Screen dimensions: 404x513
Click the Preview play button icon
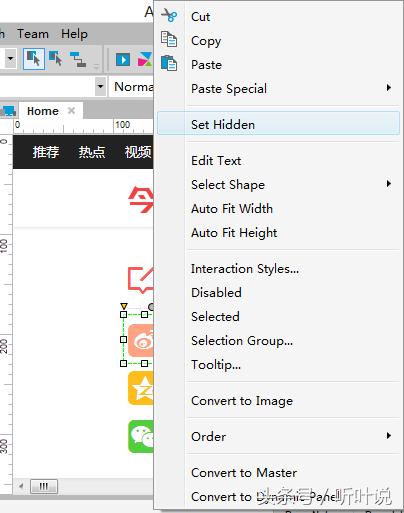tap(123, 60)
